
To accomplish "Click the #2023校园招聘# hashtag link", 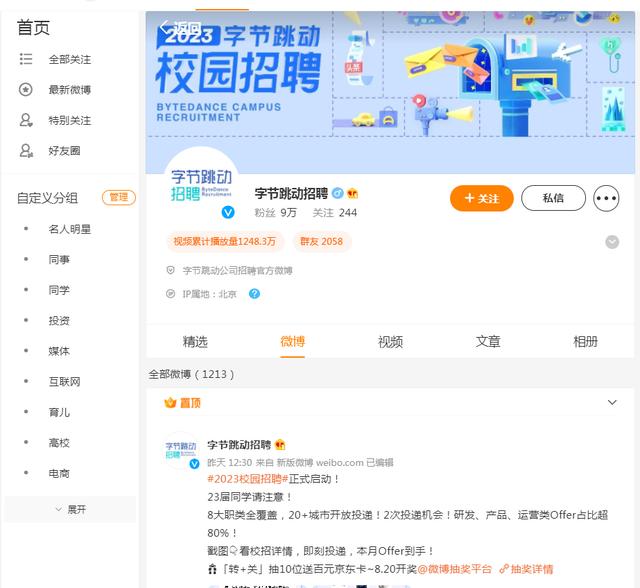I will point(245,479).
